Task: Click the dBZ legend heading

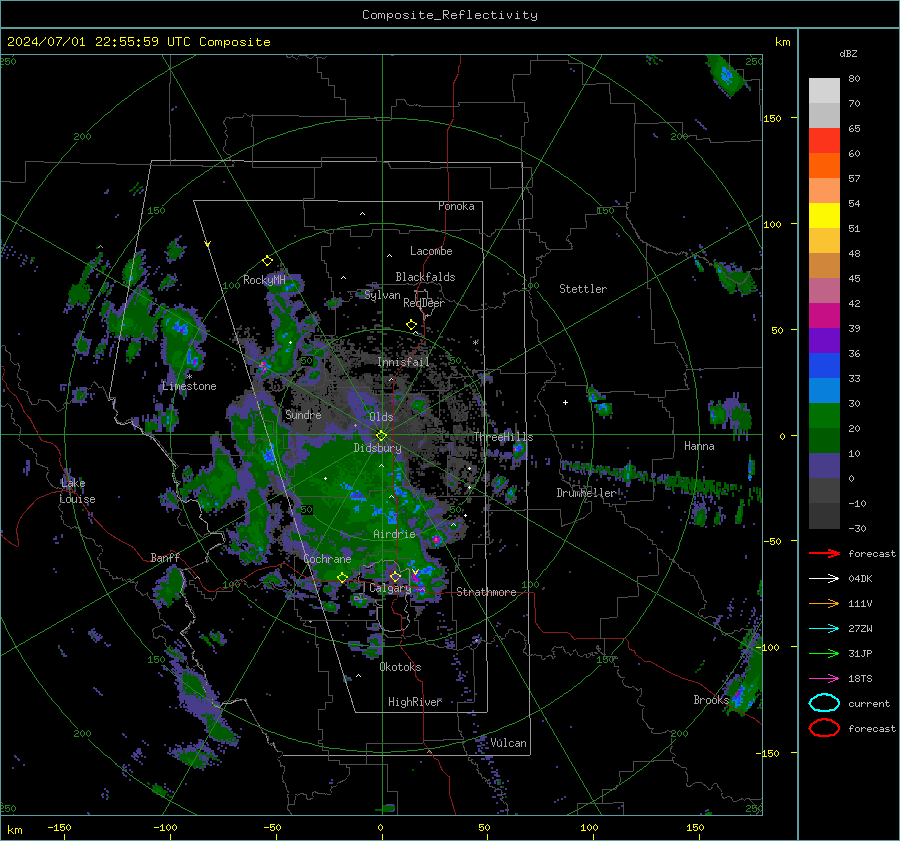Action: (848, 53)
